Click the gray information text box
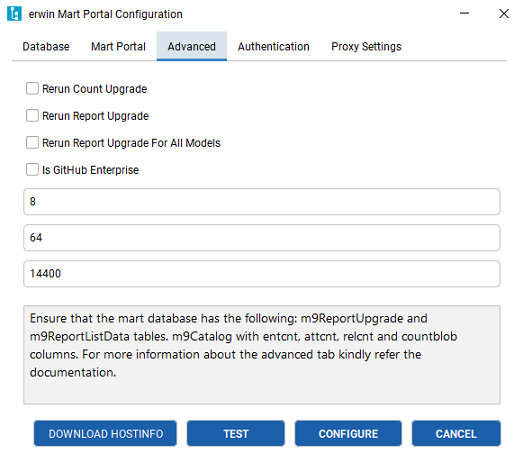 (262, 355)
